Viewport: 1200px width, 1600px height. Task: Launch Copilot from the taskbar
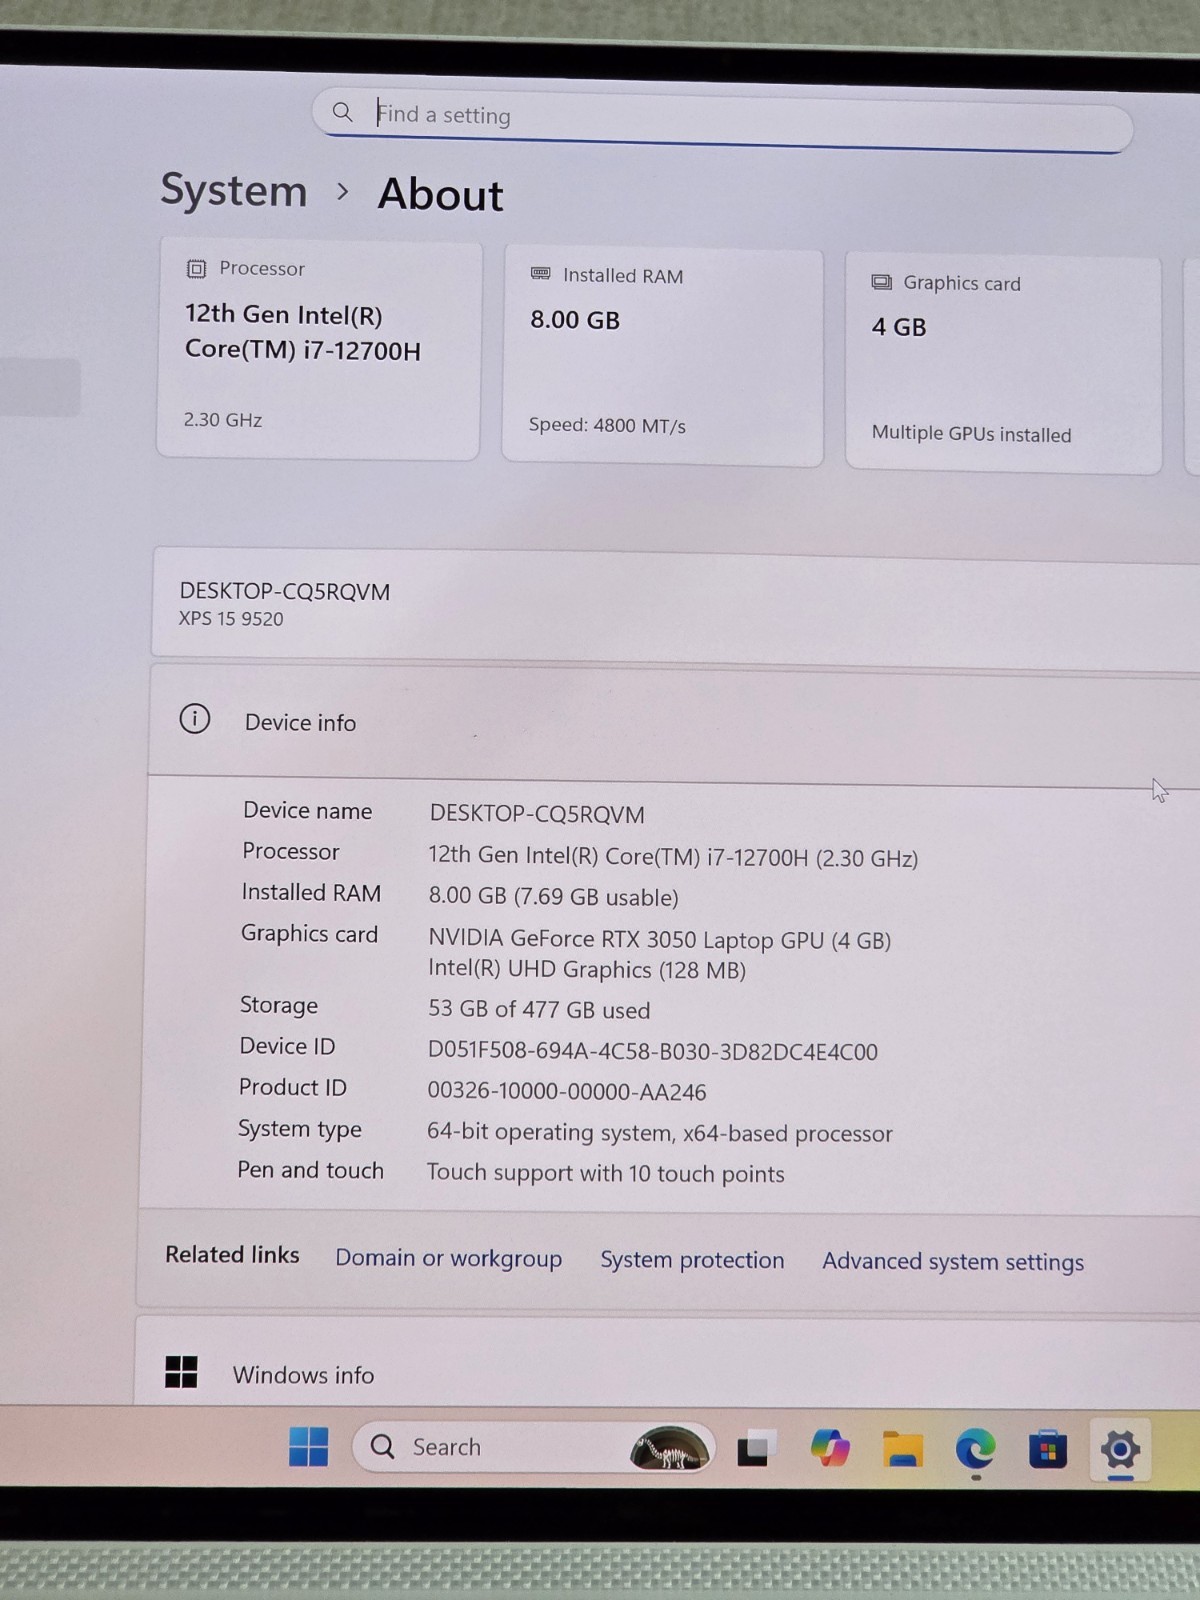(830, 1448)
